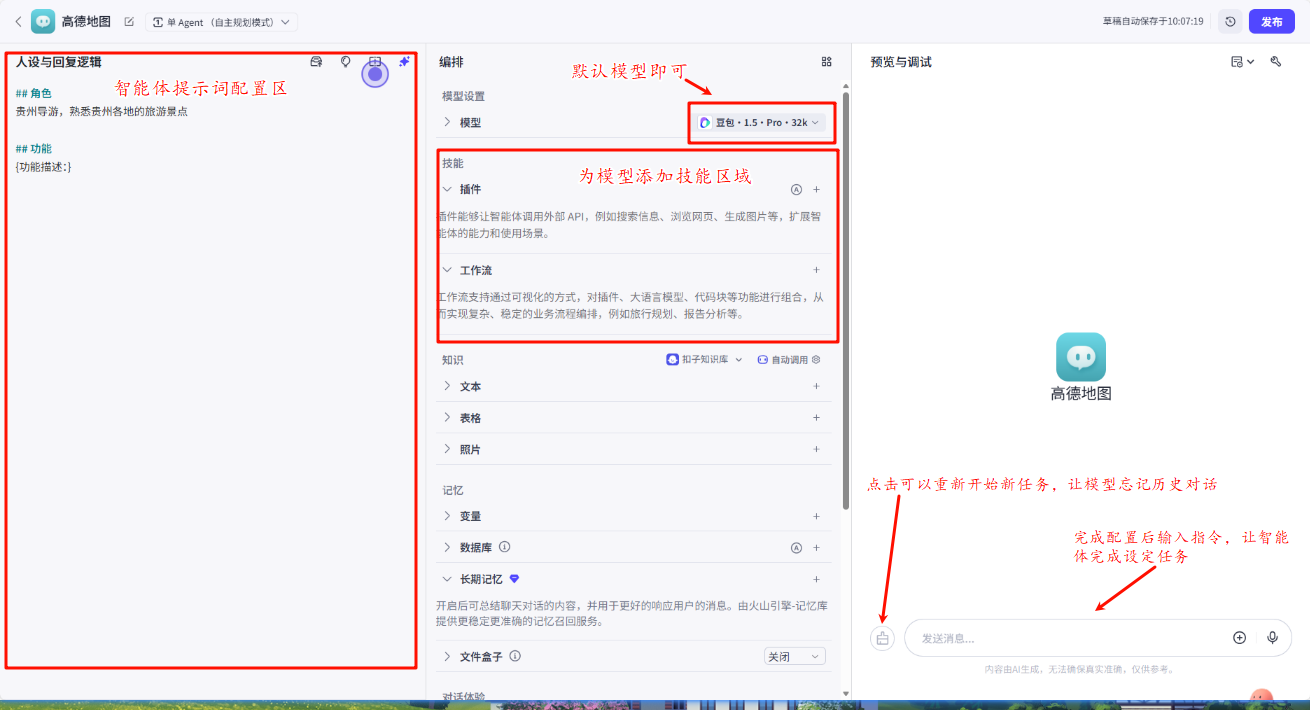Click the back arrow next to 高德地图
Image resolution: width=1310 pixels, height=710 pixels.
point(17,21)
